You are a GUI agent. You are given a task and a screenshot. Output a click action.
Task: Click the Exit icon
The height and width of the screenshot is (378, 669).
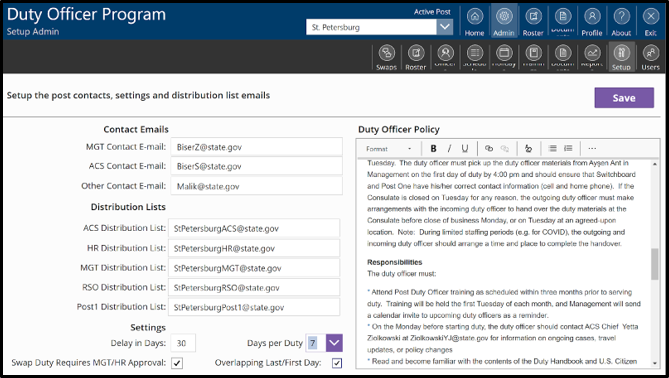[650, 22]
